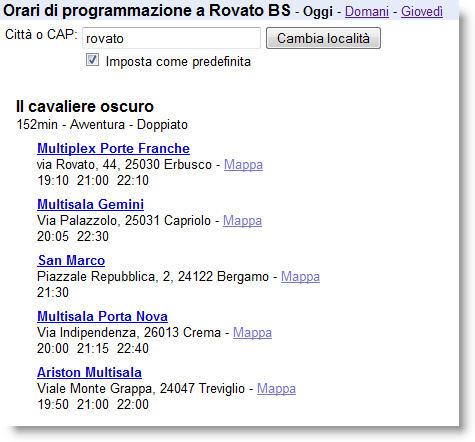475x442 pixels.
Task: Open Mappa link for Erbusco address
Action: 243,165
